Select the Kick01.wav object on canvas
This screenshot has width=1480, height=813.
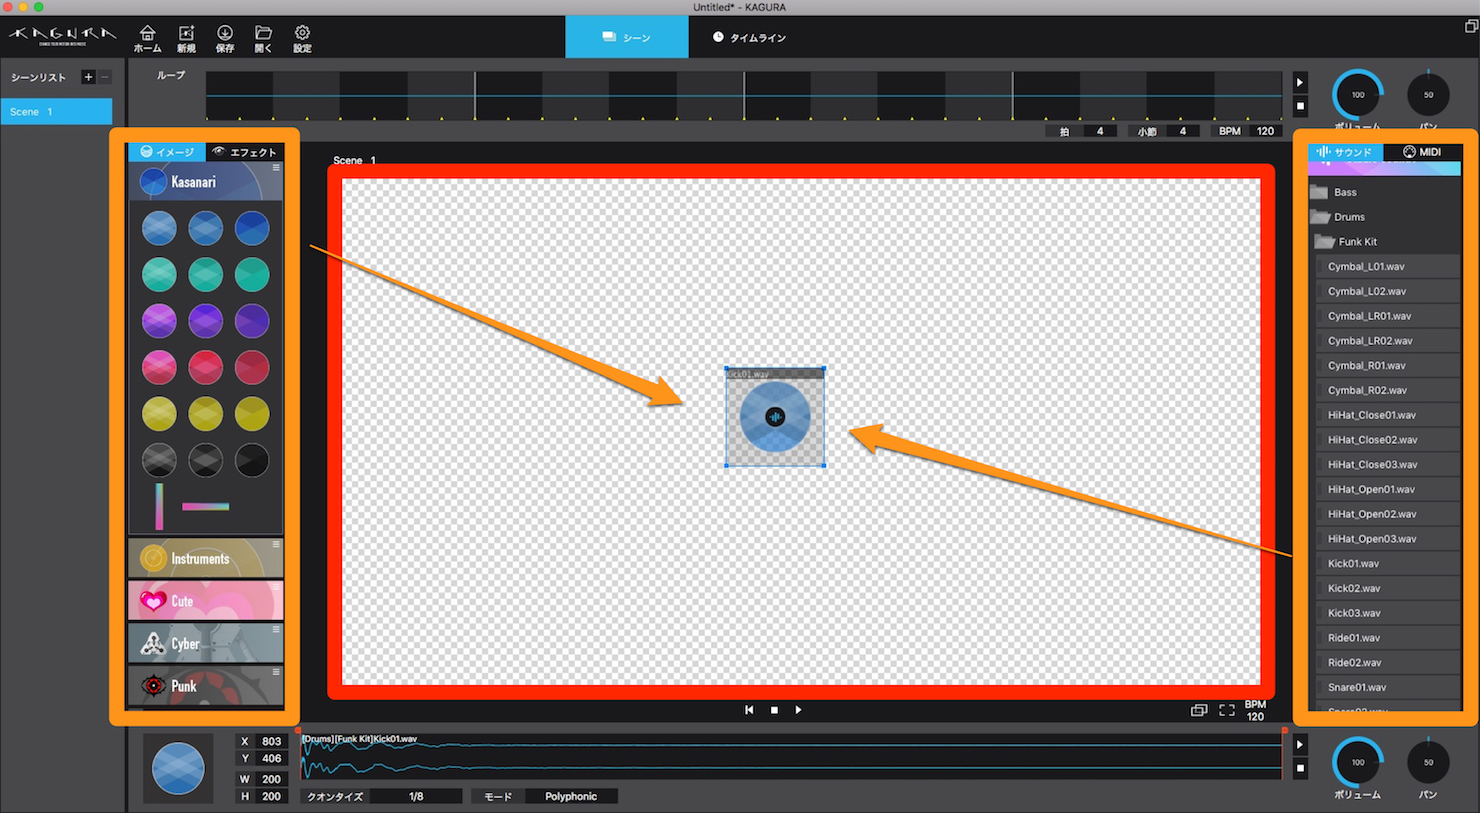point(775,417)
